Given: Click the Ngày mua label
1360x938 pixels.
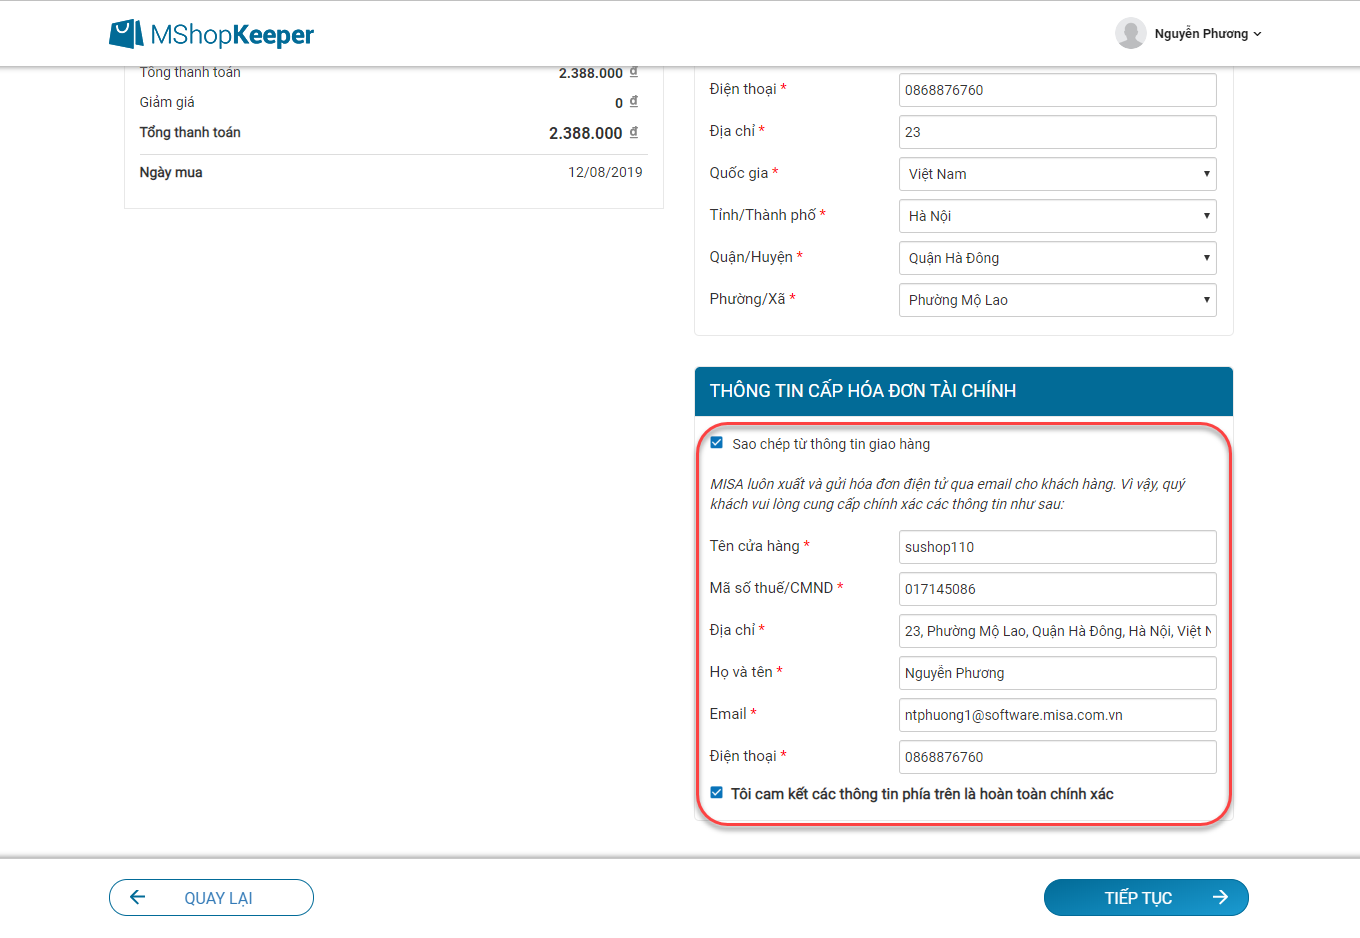Looking at the screenshot, I should [171, 172].
